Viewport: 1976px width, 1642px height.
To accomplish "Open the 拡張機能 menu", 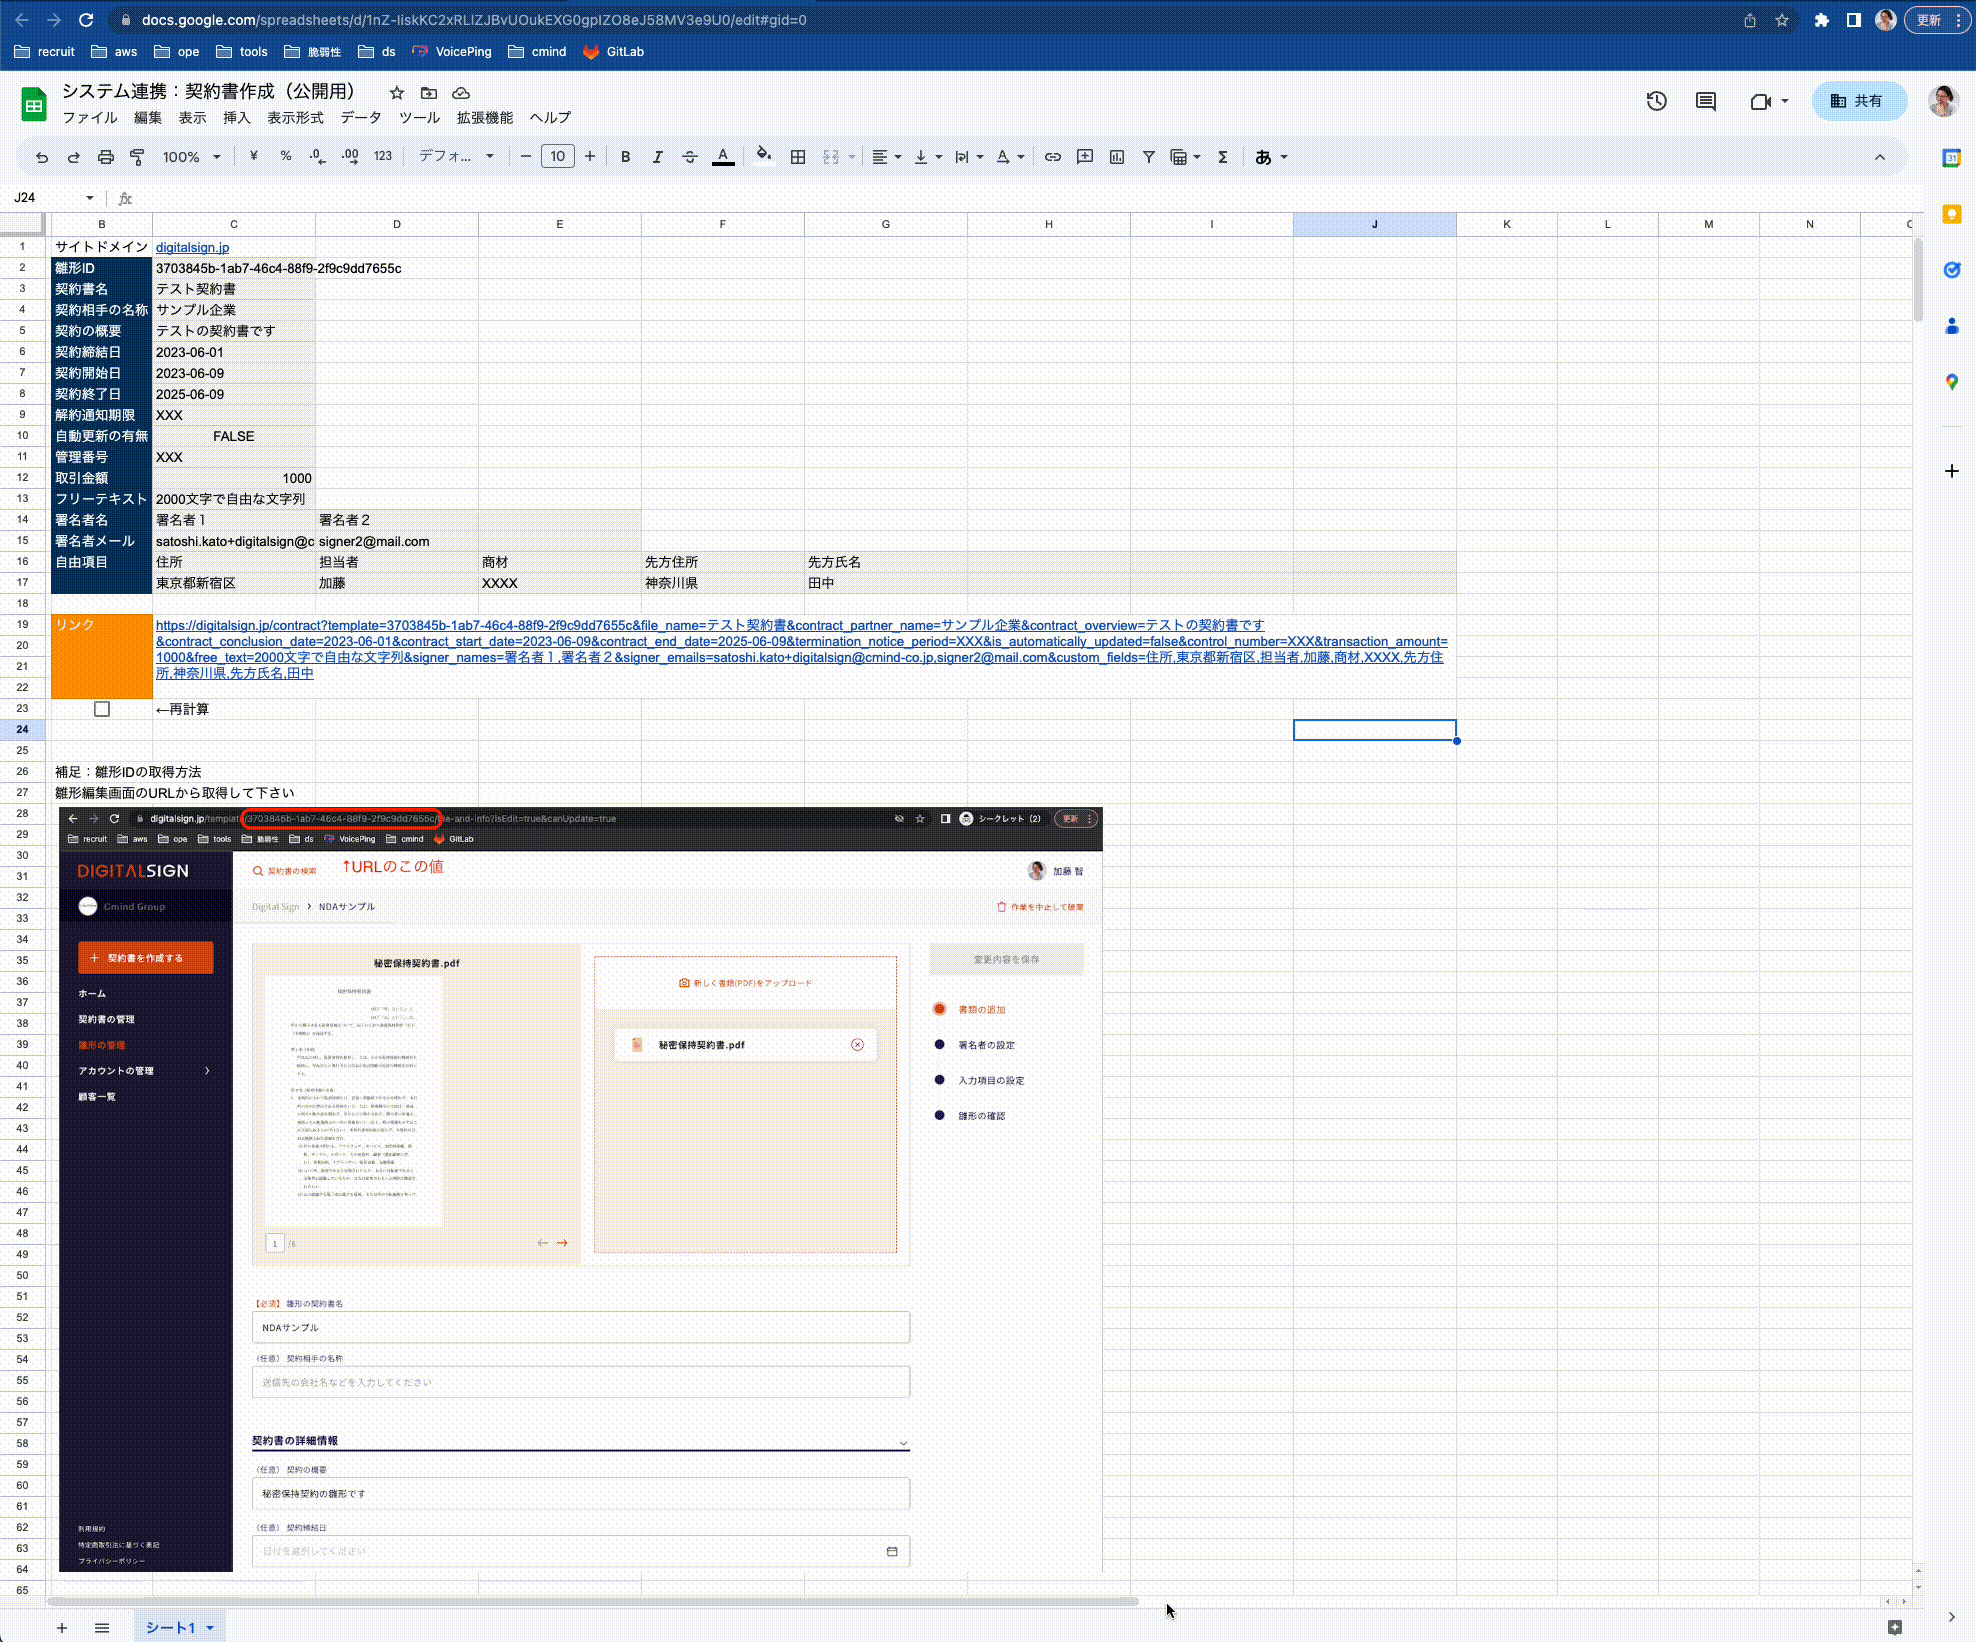I will 484,118.
